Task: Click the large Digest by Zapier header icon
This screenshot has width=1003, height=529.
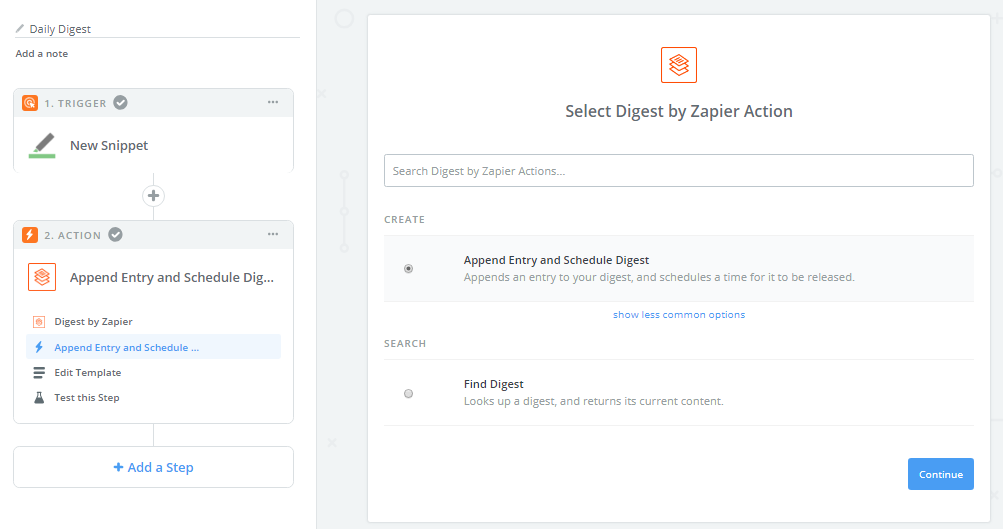Action: click(x=679, y=65)
